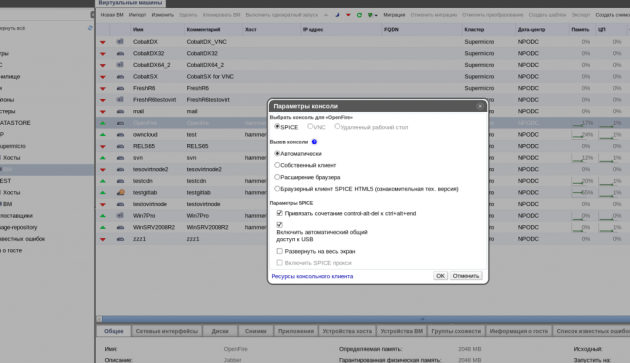Click the Миграция toolbar button
The height and width of the screenshot is (363, 630).
394,15
